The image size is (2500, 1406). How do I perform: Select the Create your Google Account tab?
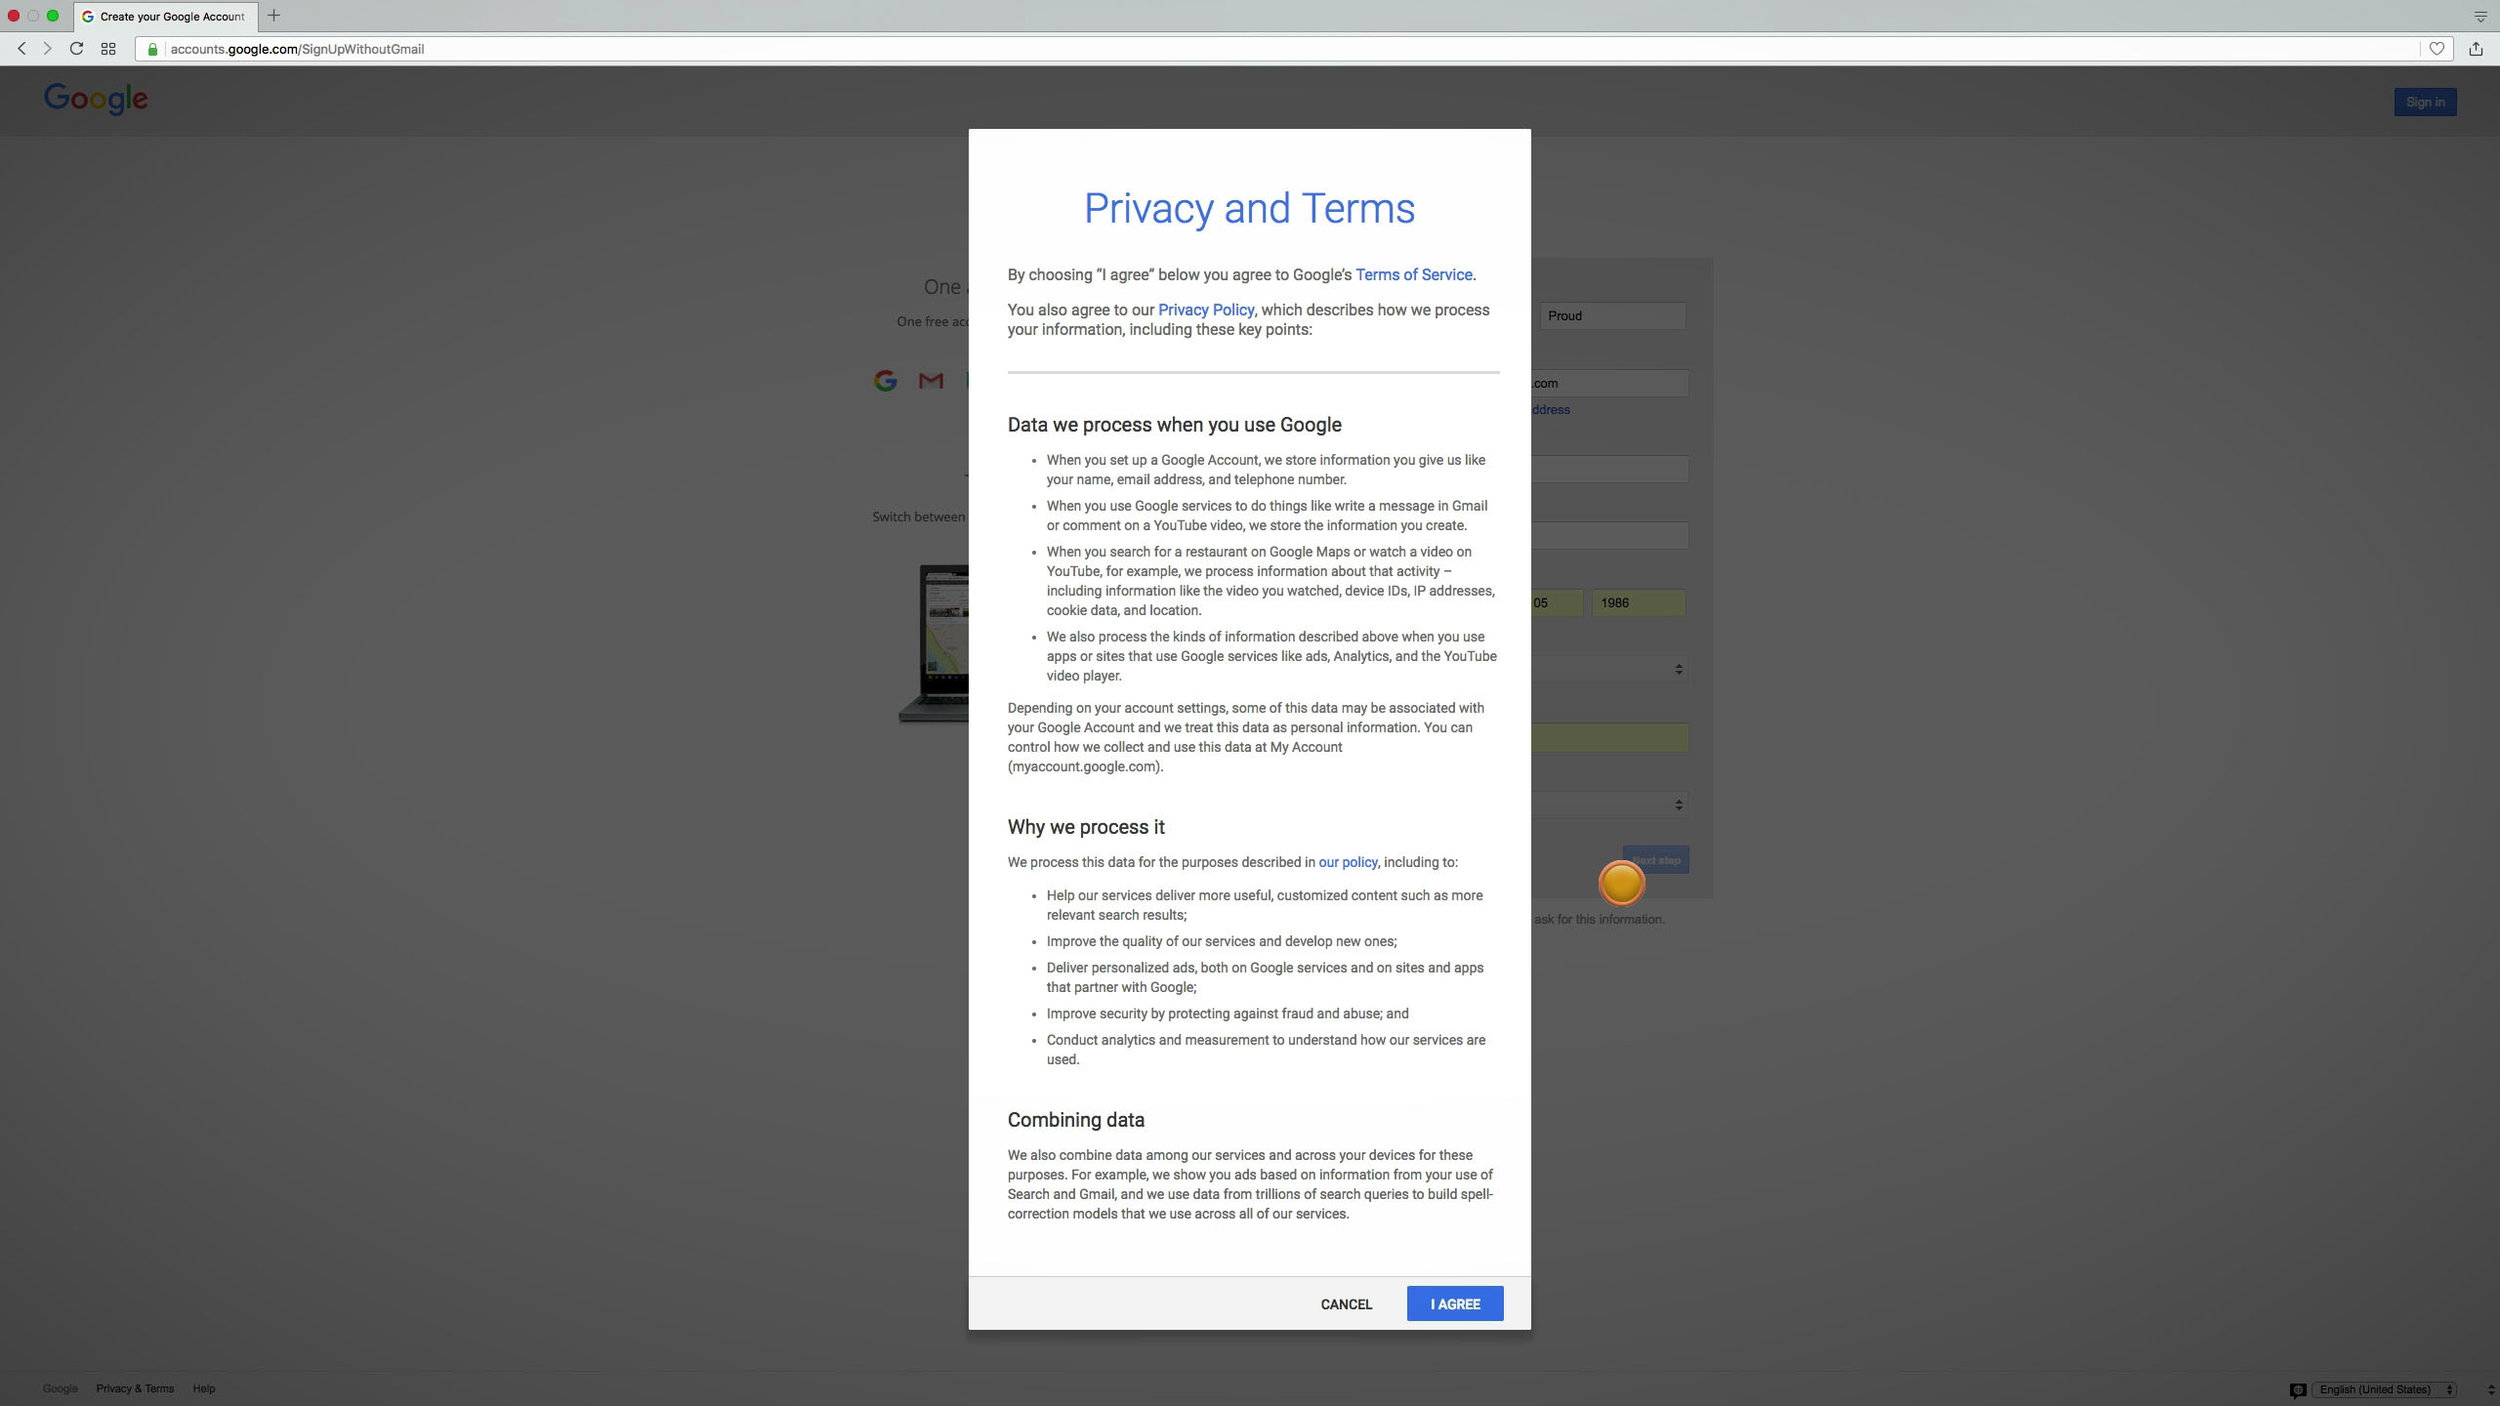point(165,16)
